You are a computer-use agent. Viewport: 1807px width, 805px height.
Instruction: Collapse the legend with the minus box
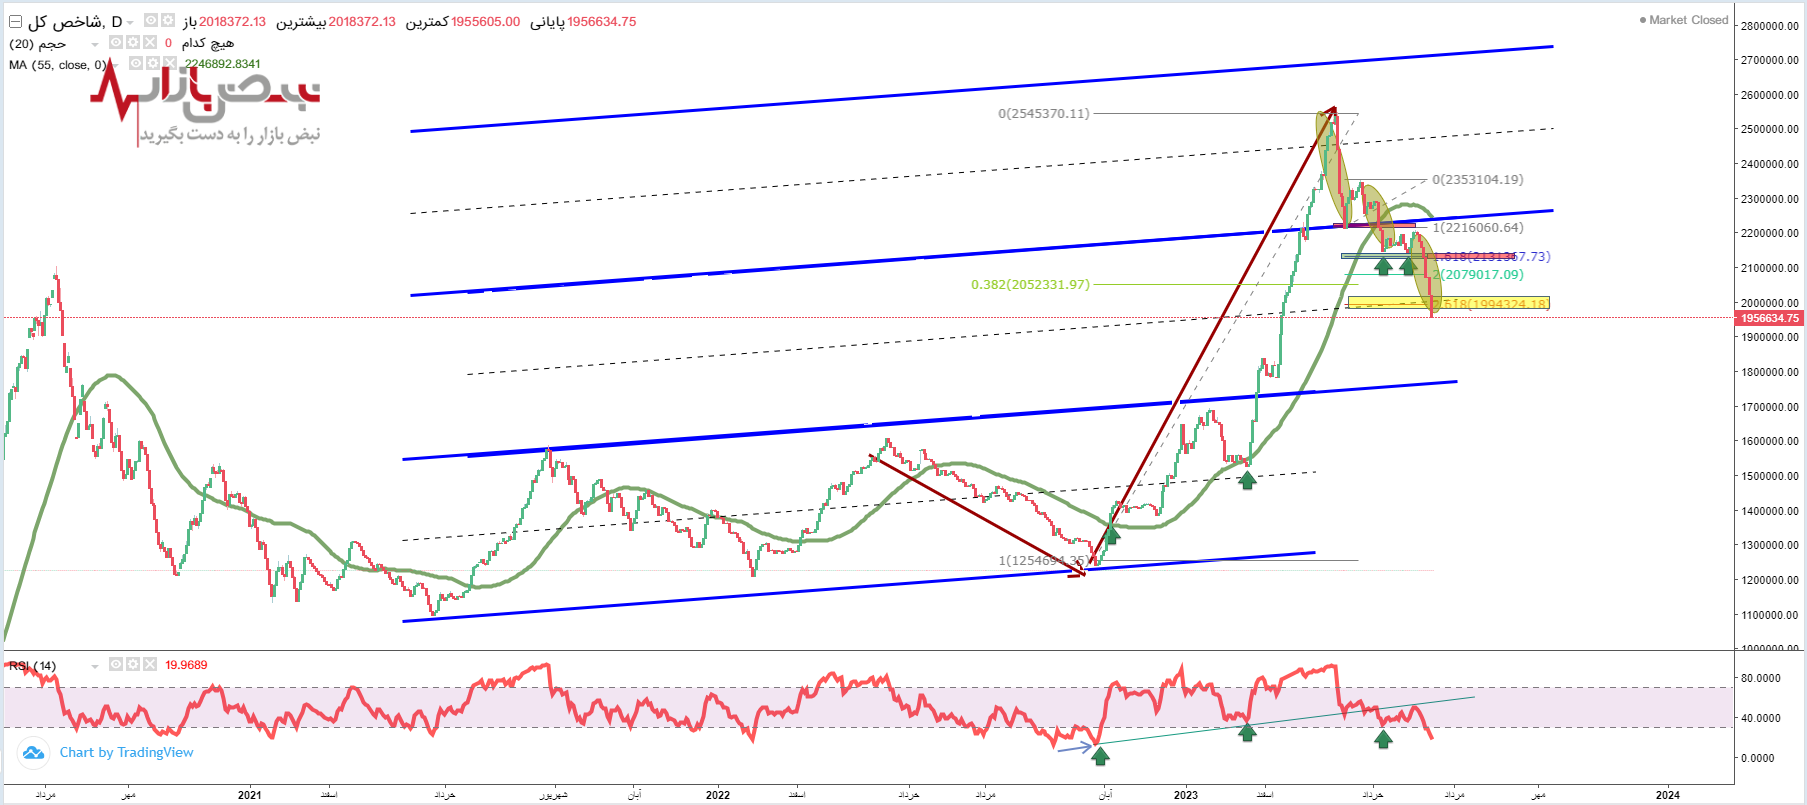pyautogui.click(x=15, y=21)
